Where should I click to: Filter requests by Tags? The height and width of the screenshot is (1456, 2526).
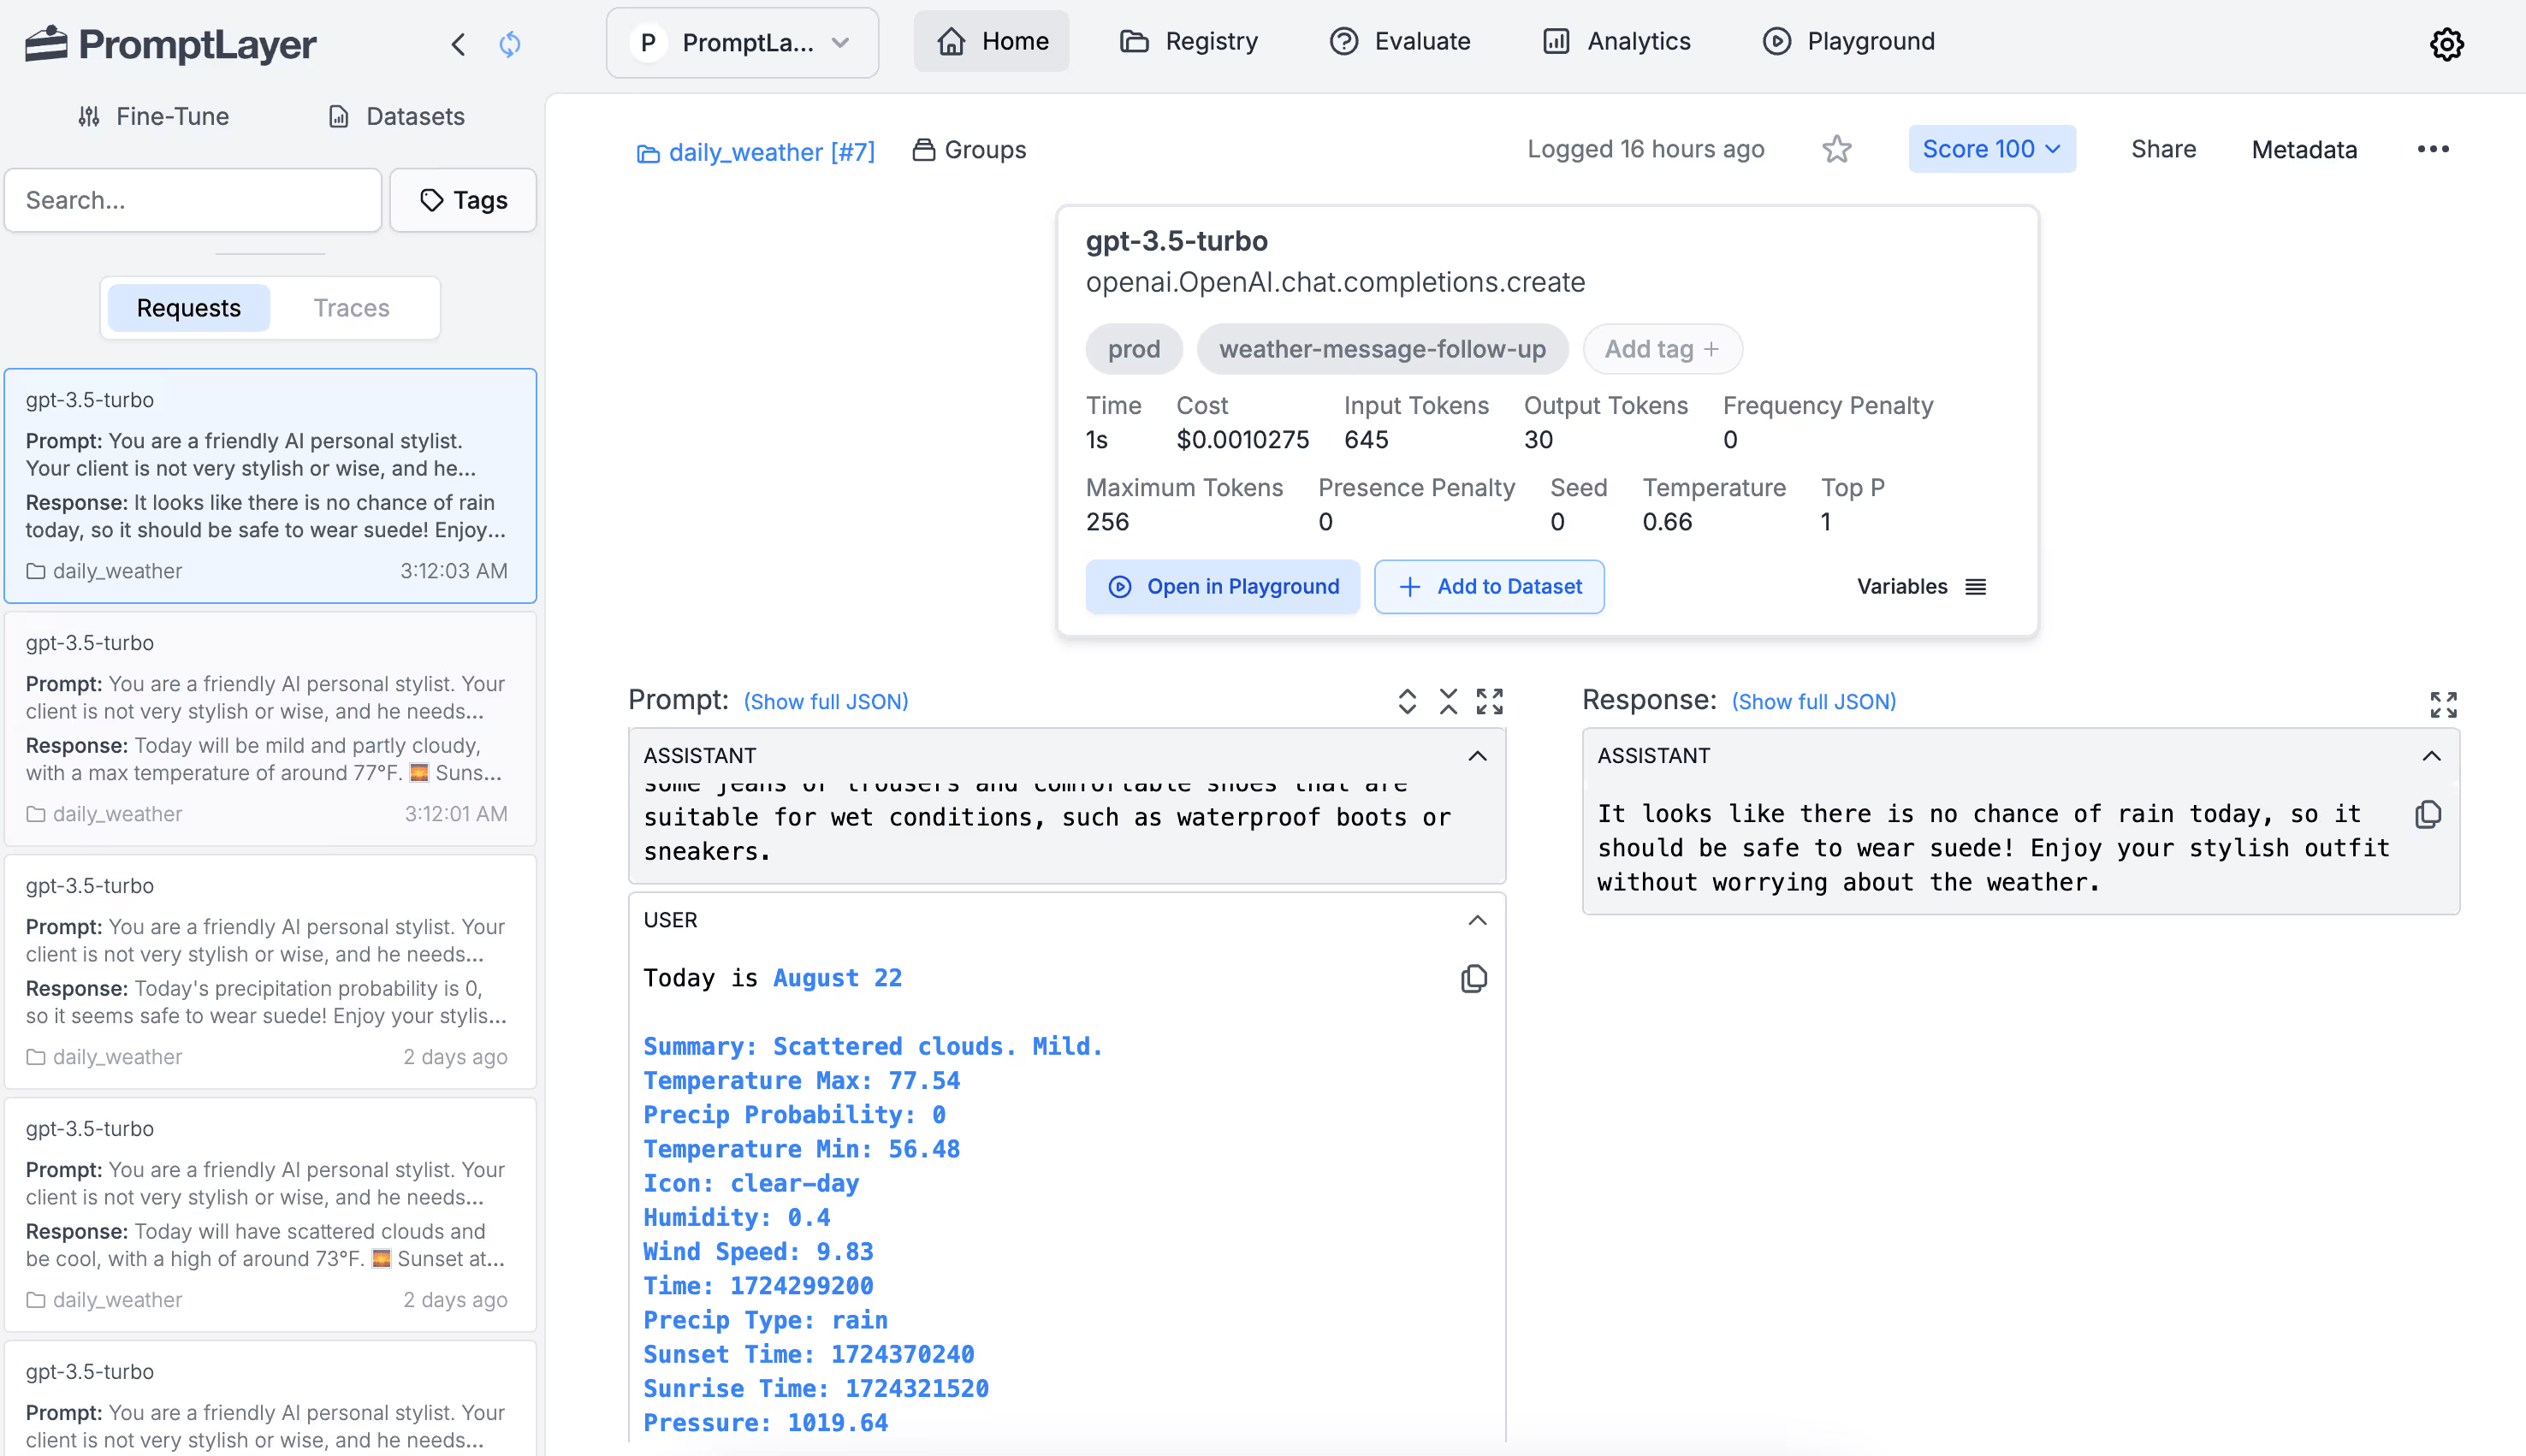point(462,200)
